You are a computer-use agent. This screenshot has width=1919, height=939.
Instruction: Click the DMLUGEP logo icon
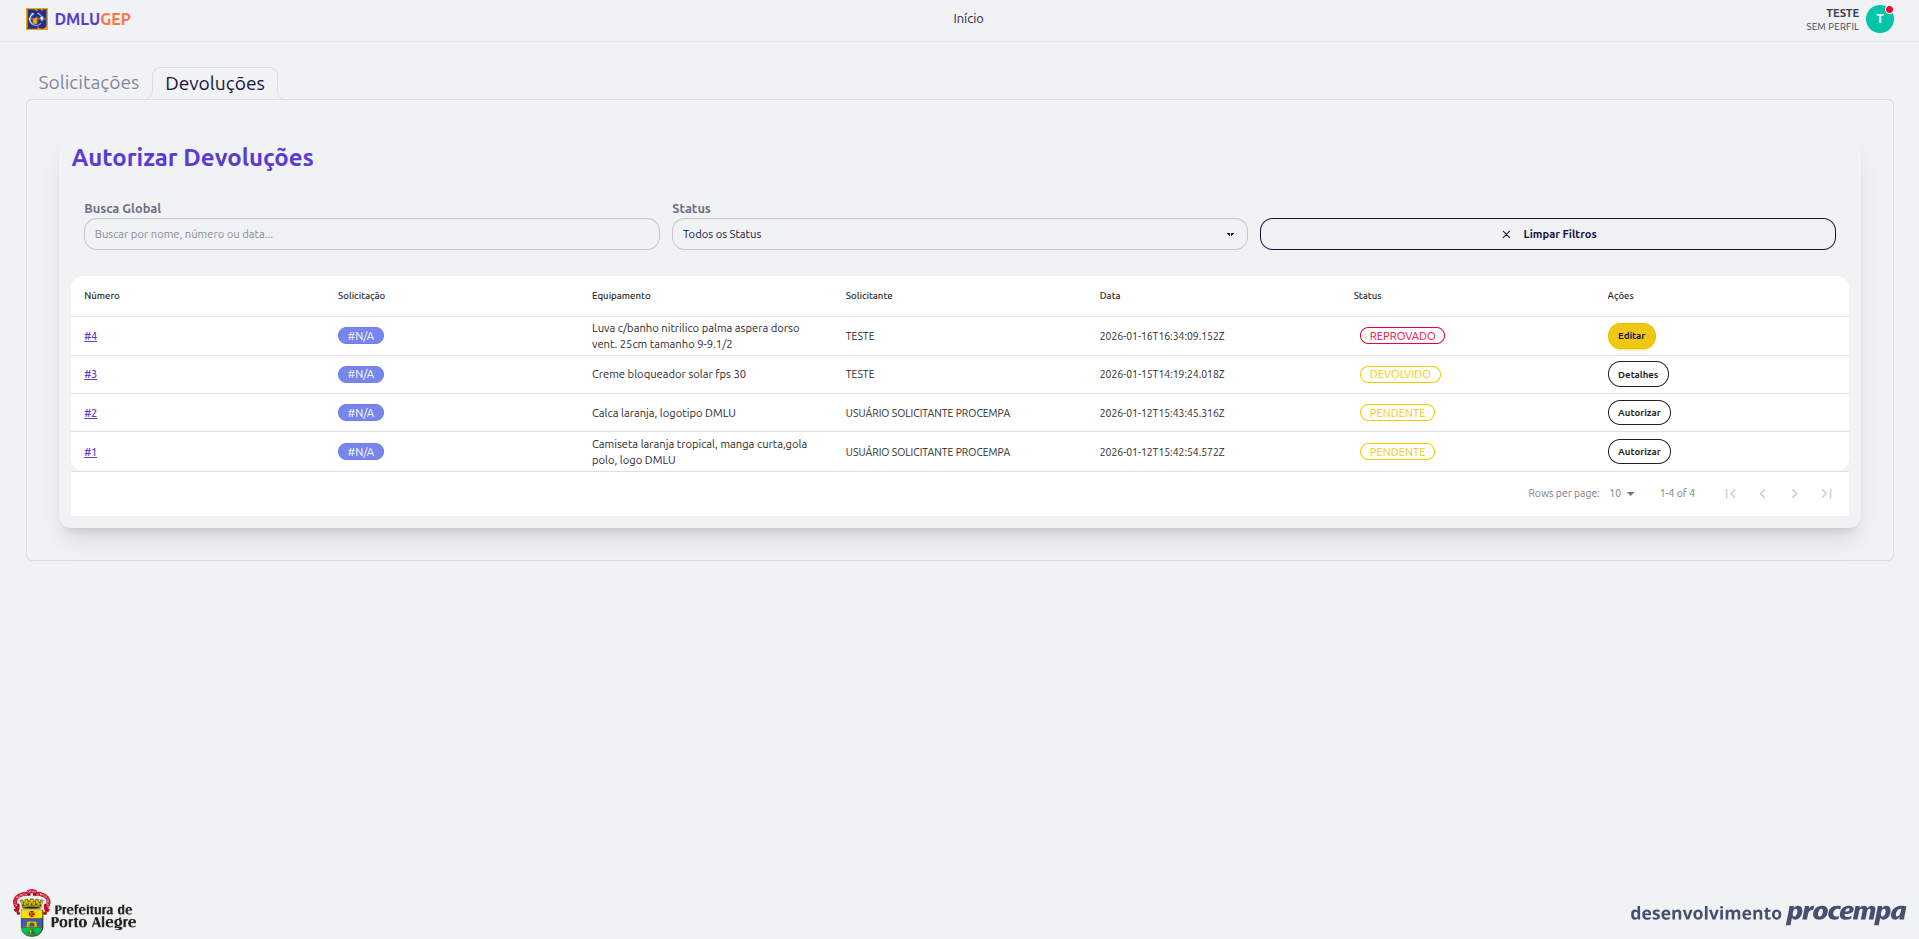tap(37, 19)
